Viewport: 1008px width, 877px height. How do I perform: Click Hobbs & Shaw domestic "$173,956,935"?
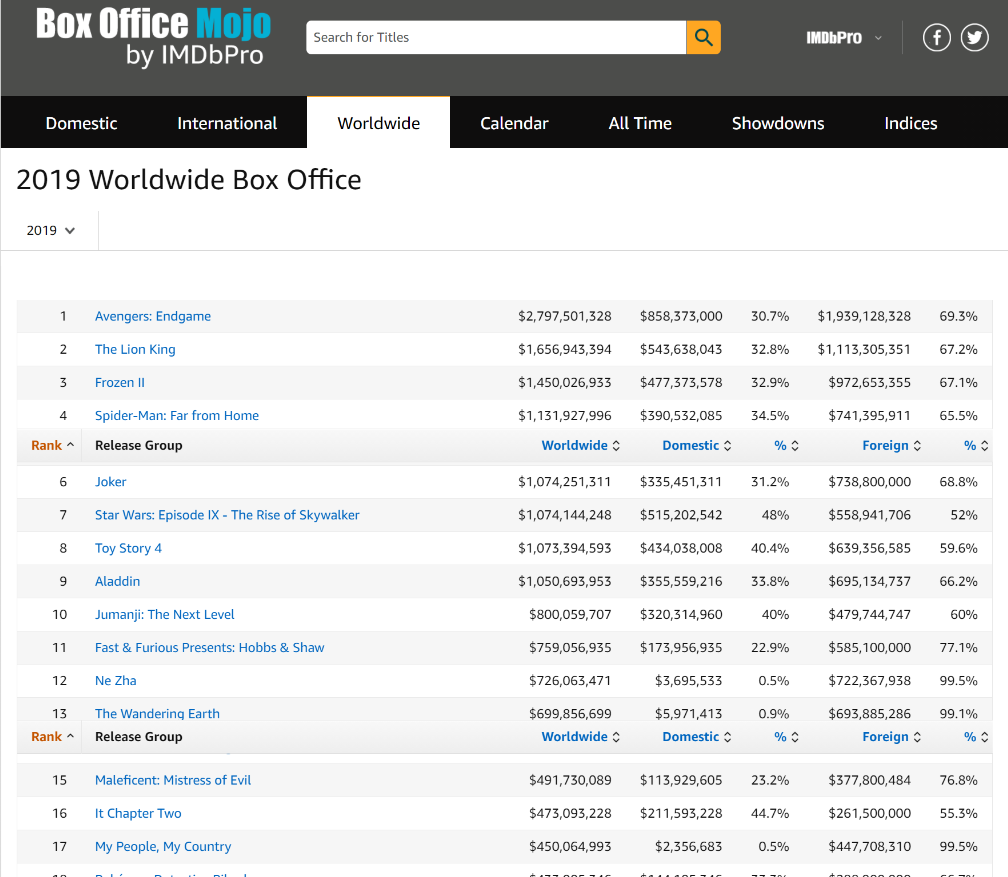coord(681,647)
